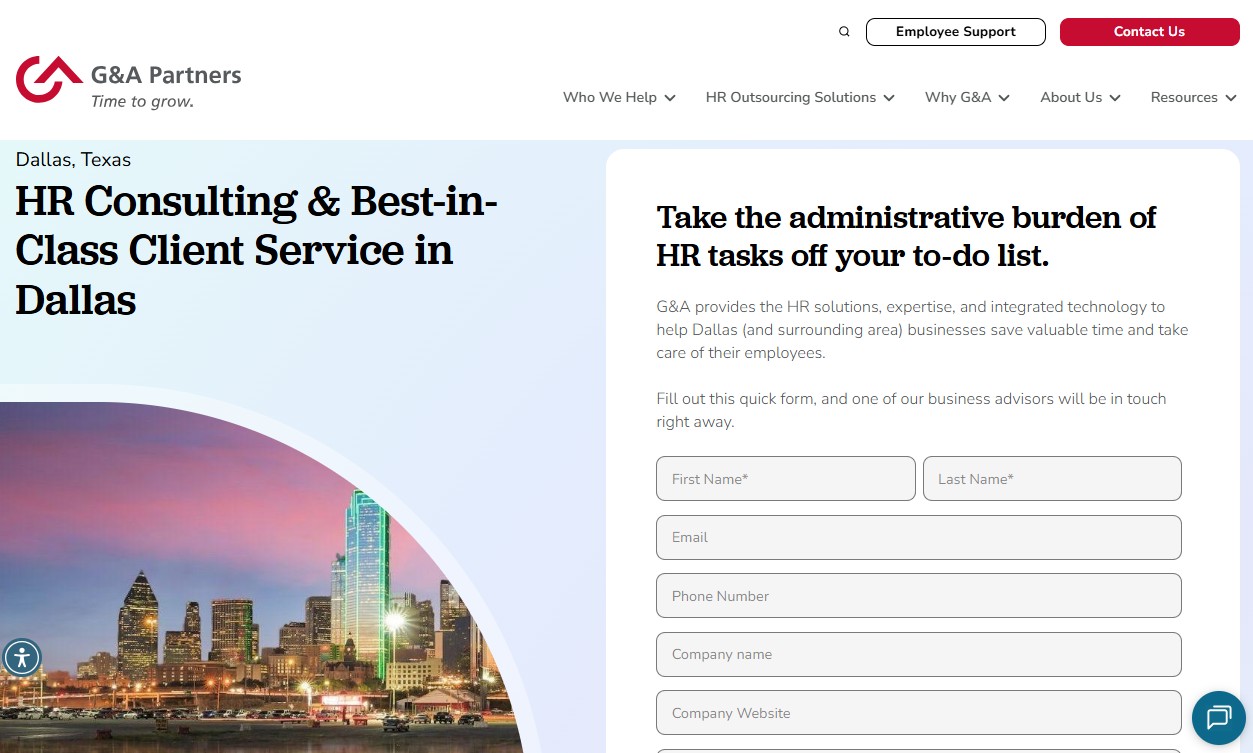
Task: Select the Company name field
Action: (x=919, y=655)
